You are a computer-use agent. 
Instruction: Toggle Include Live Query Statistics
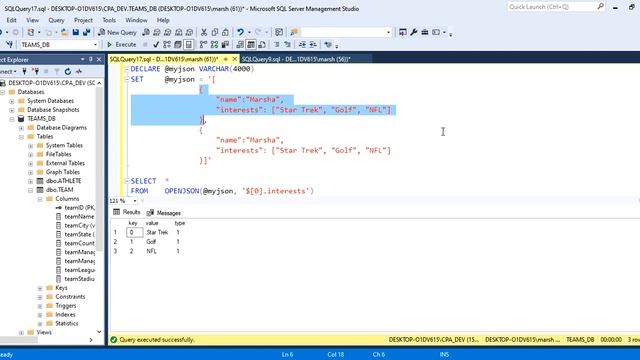tap(215, 44)
